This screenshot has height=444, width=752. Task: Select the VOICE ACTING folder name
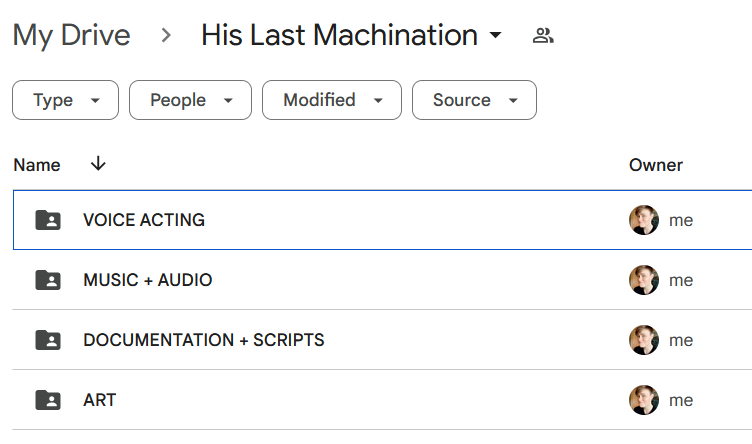pos(144,220)
